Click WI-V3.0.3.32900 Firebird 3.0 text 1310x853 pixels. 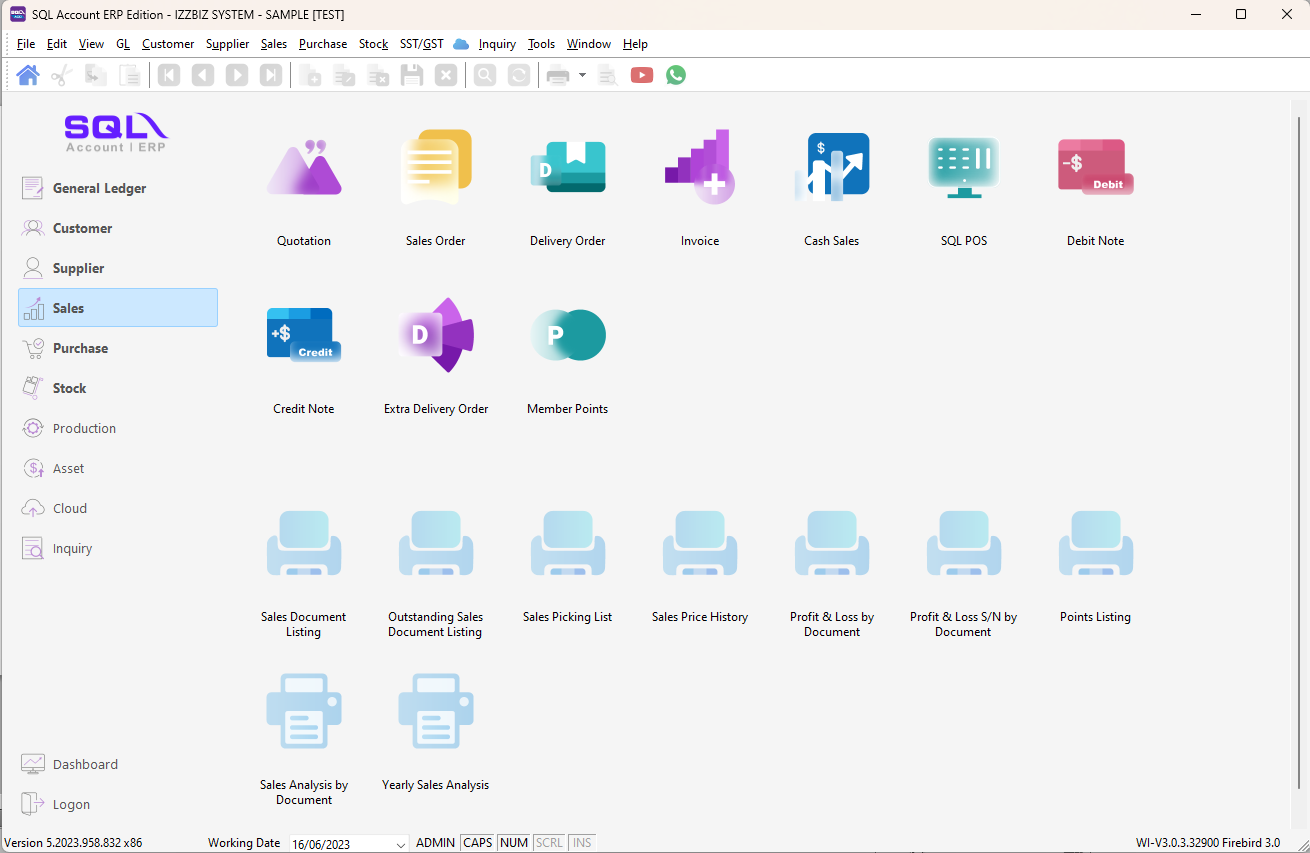(1208, 843)
